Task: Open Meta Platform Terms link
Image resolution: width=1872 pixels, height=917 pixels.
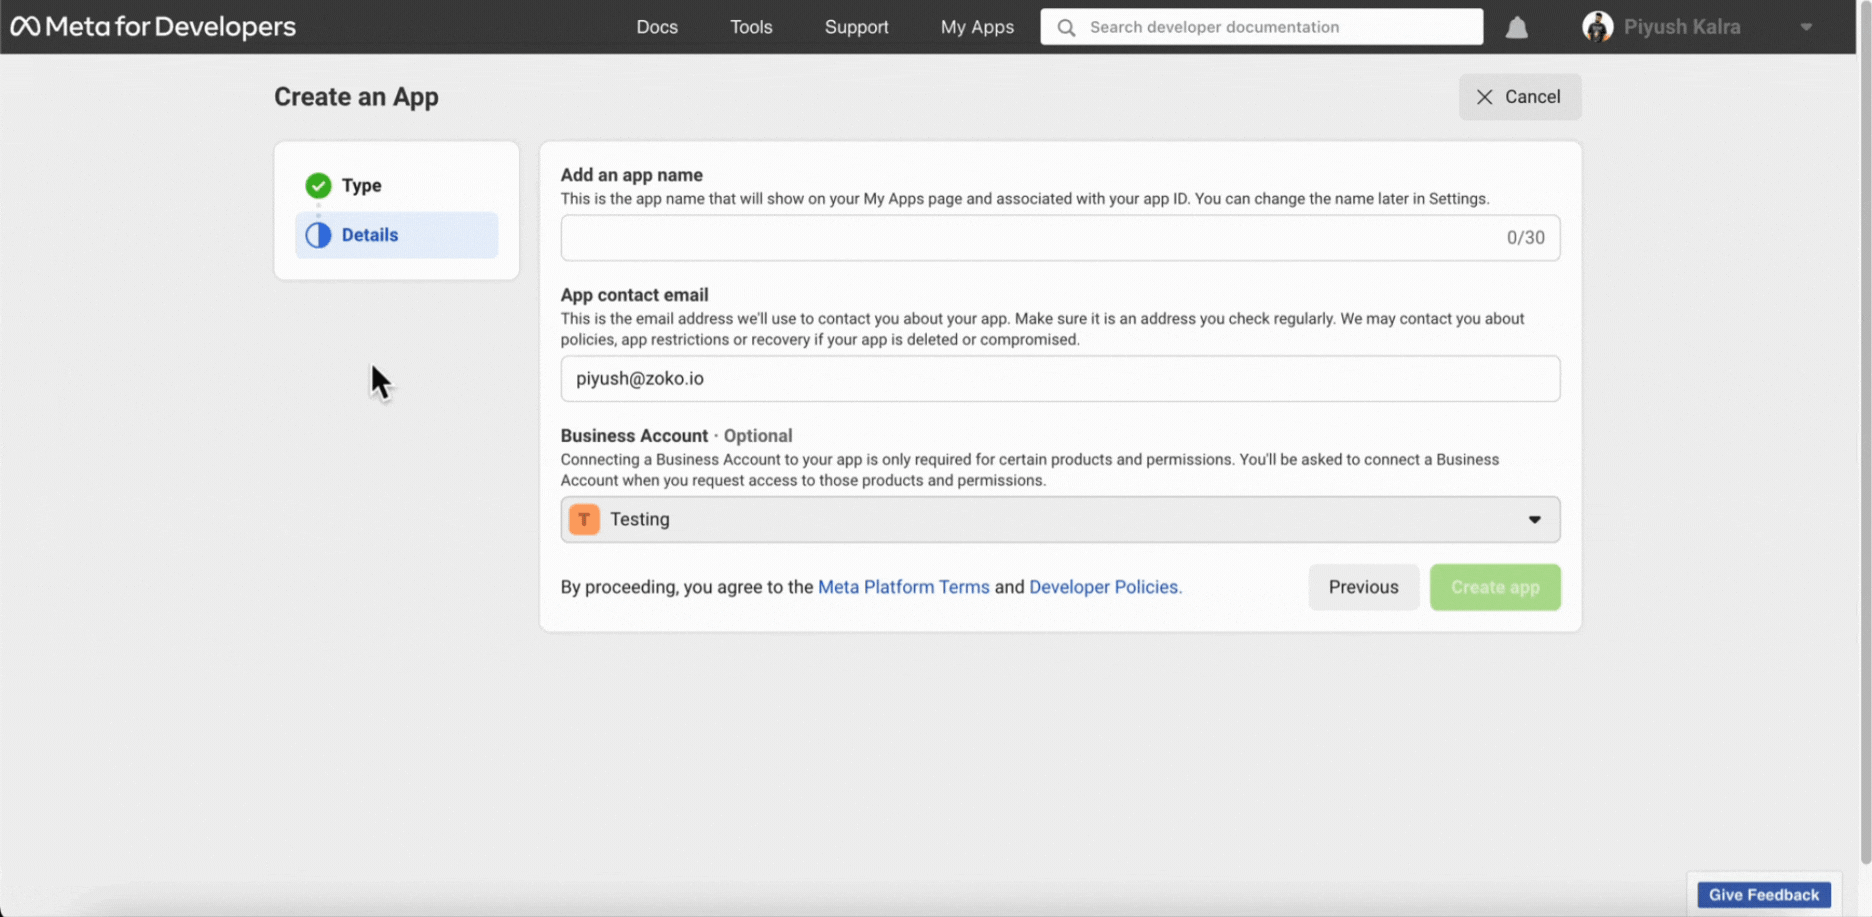Action: (x=904, y=587)
